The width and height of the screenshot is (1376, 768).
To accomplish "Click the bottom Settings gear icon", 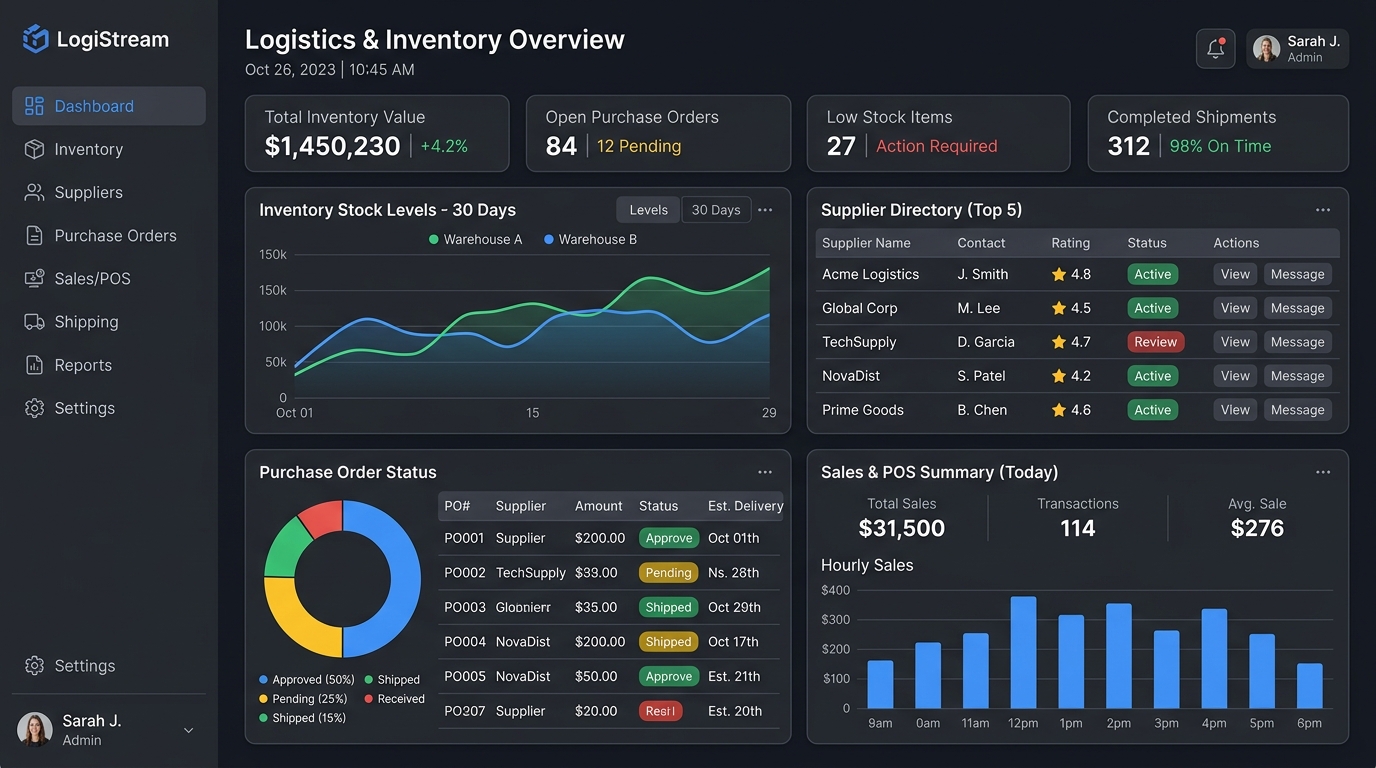I will click(34, 666).
